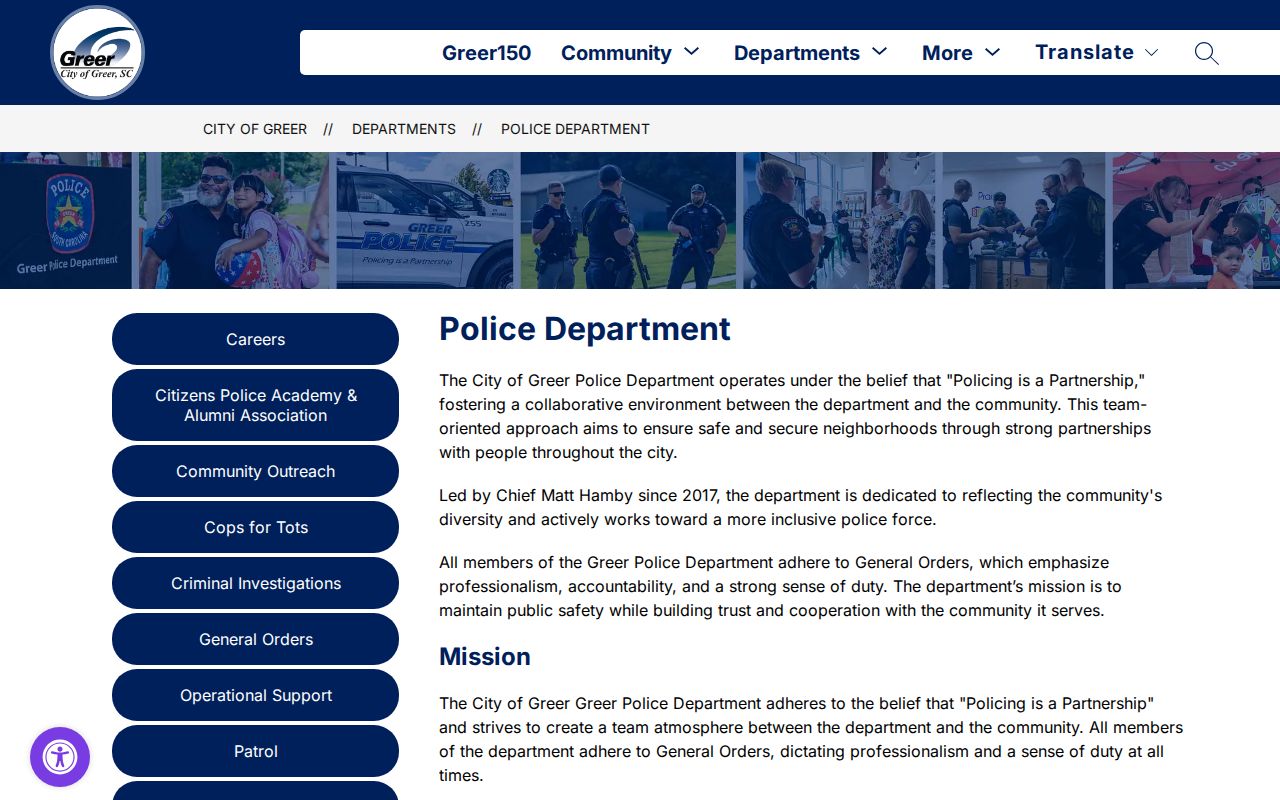Open Cops for Tots page
The height and width of the screenshot is (800, 1280).
255,527
